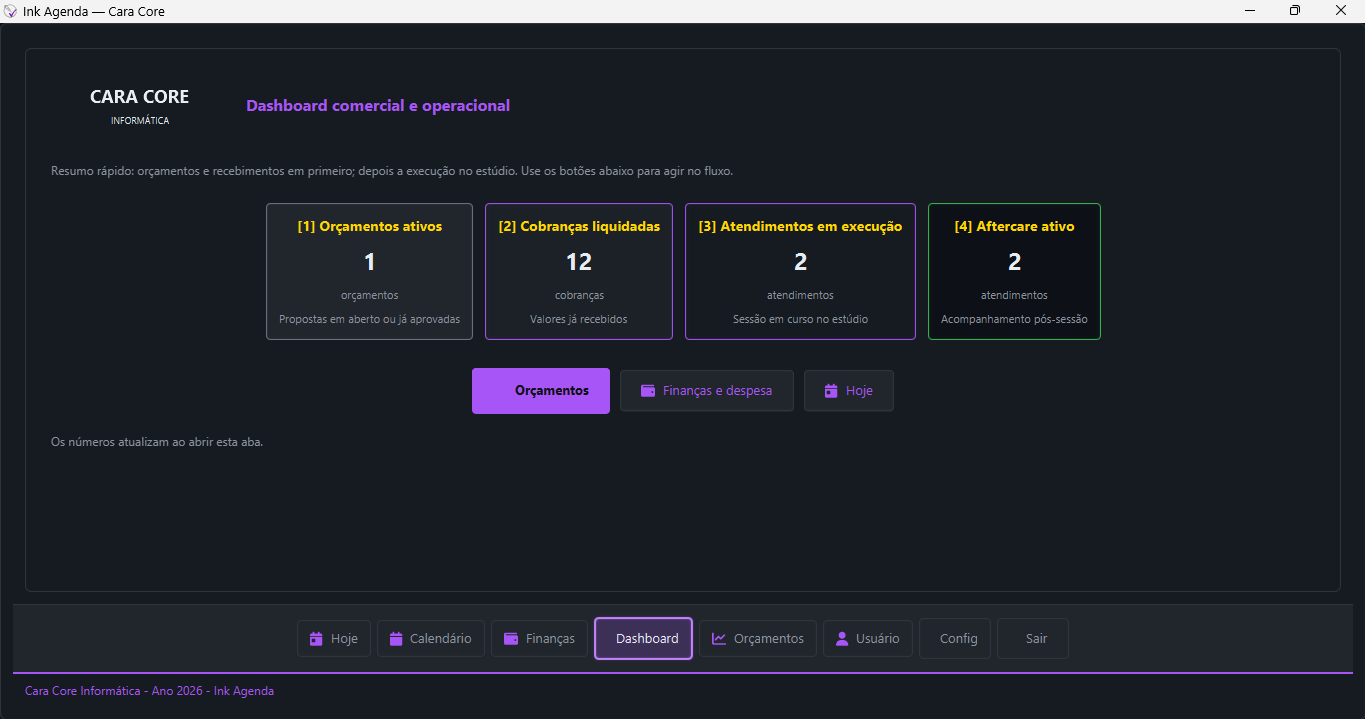Click the CARA CORE logo text
1365x719 pixels.
[x=139, y=97]
